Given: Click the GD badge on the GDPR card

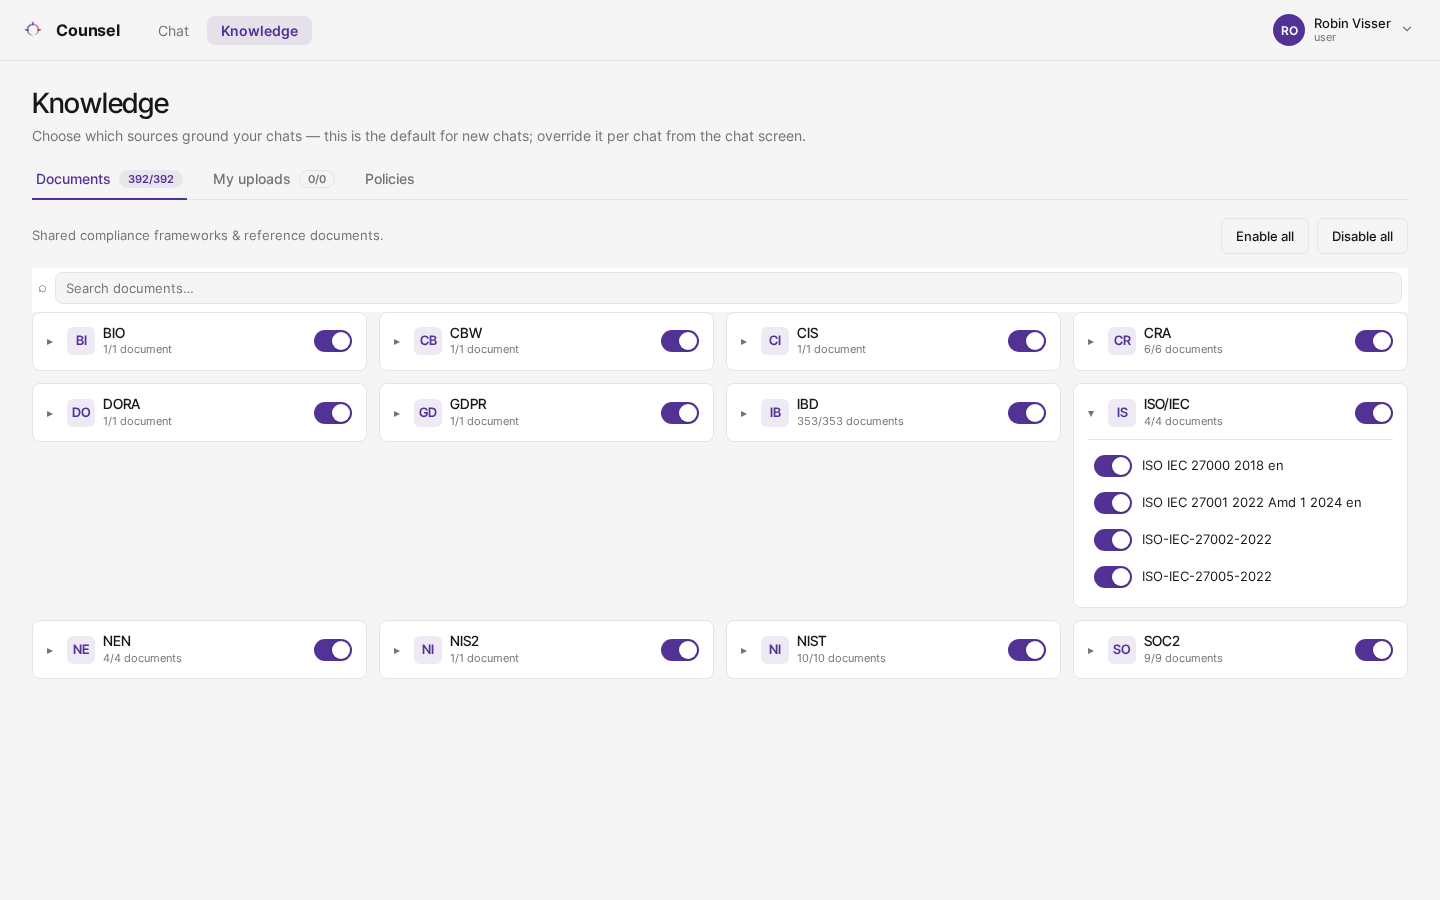Looking at the screenshot, I should [428, 413].
